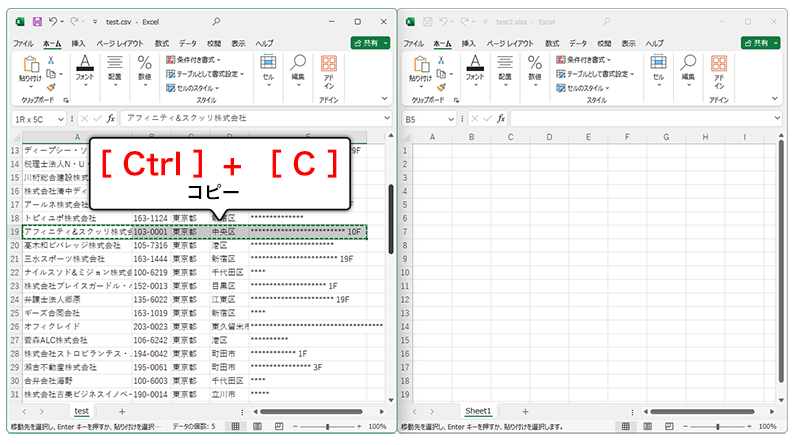Open the 挿入 tab in test2.xlsx window
Screen dimensions: 800x445
click(x=470, y=44)
